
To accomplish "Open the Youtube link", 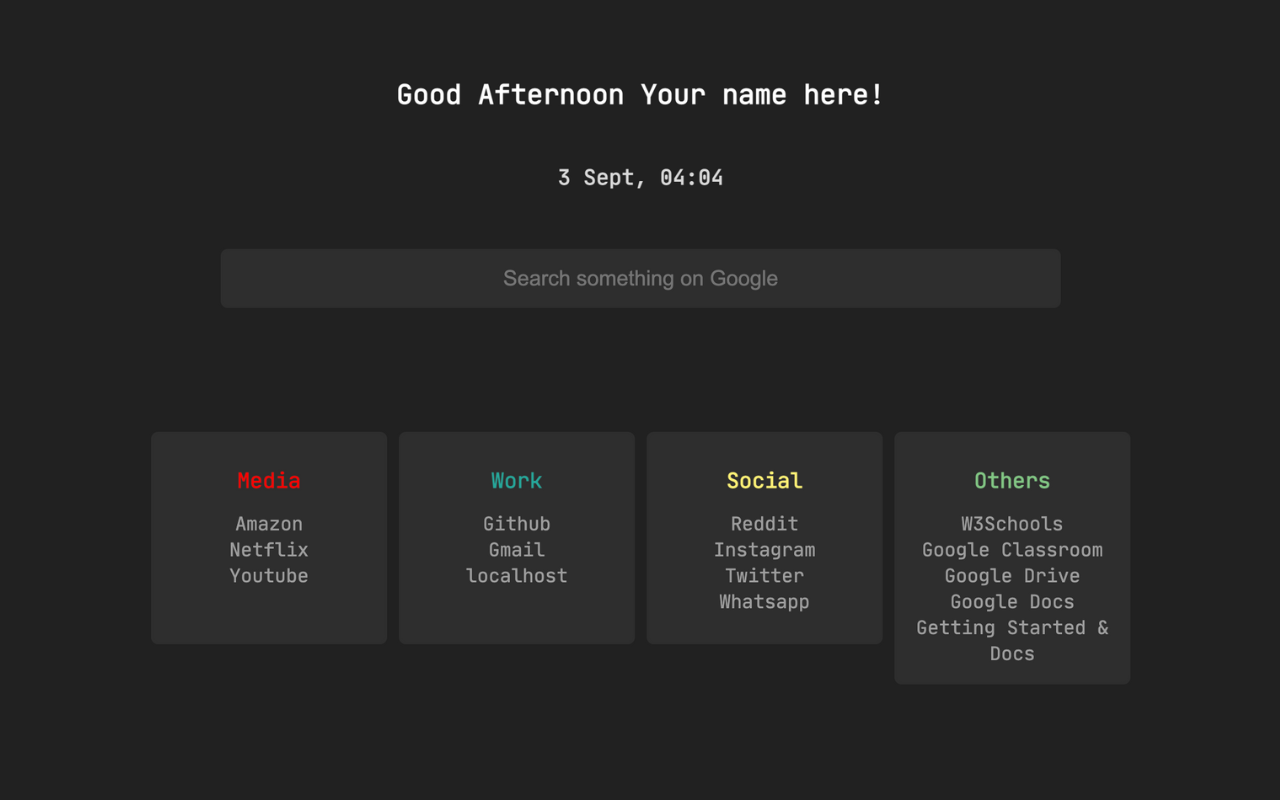I will (269, 575).
